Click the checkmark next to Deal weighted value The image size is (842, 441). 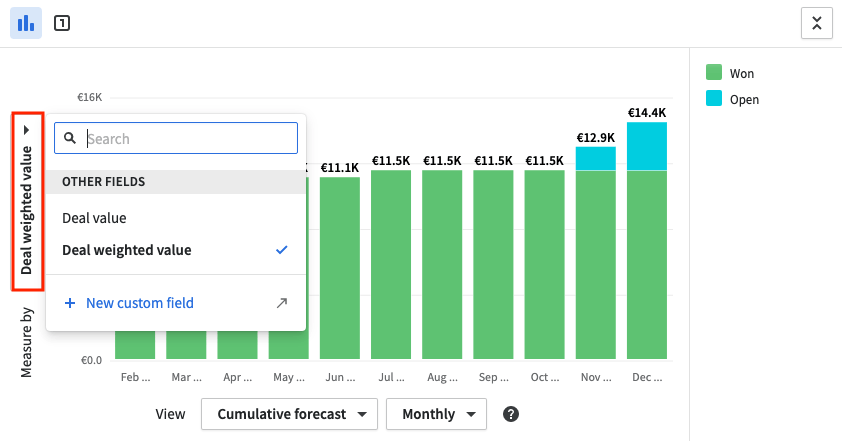pyautogui.click(x=281, y=250)
